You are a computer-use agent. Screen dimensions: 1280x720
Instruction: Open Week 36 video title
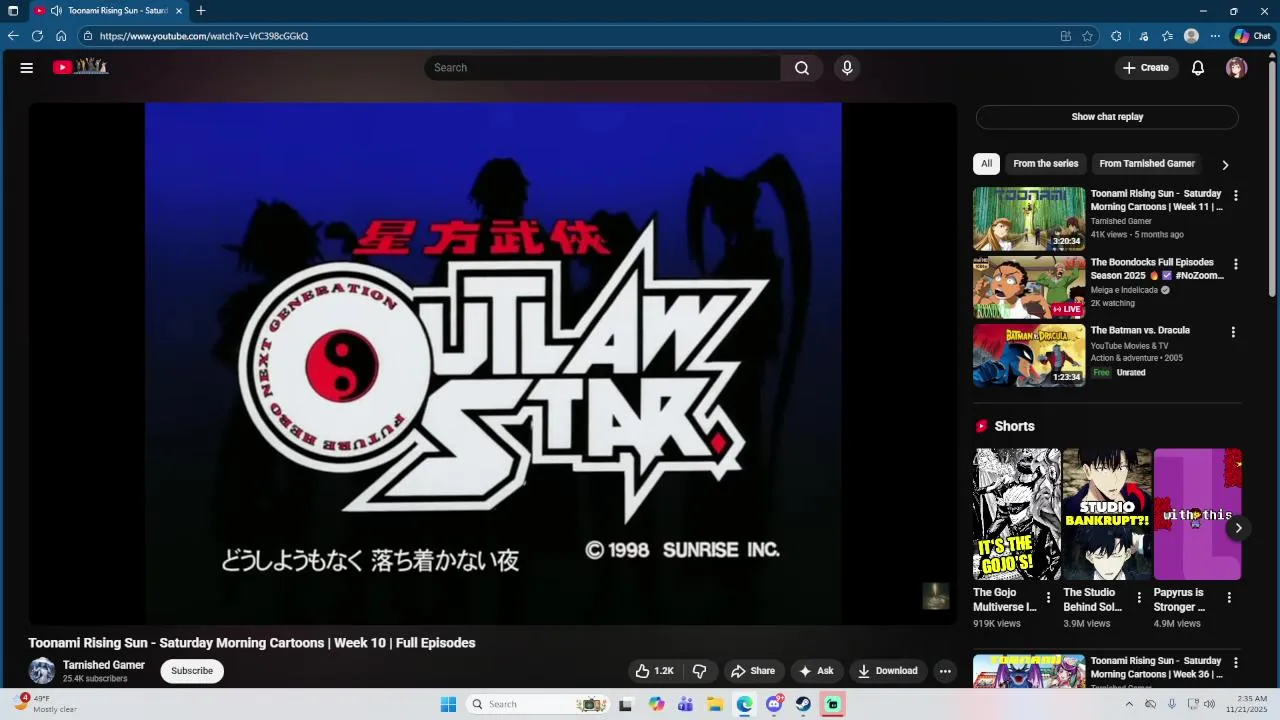tap(1156, 667)
